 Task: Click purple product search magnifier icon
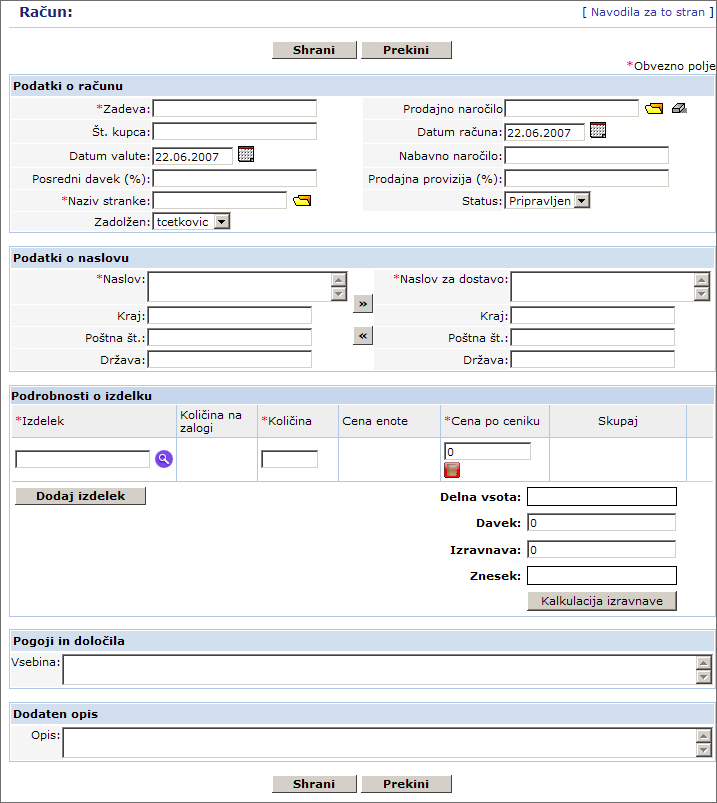[x=164, y=459]
